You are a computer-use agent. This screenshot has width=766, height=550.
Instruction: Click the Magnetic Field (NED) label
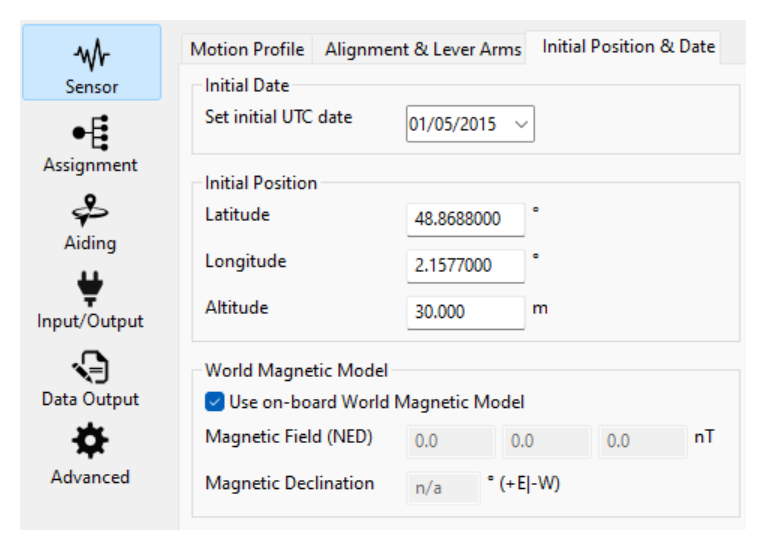[x=289, y=437]
